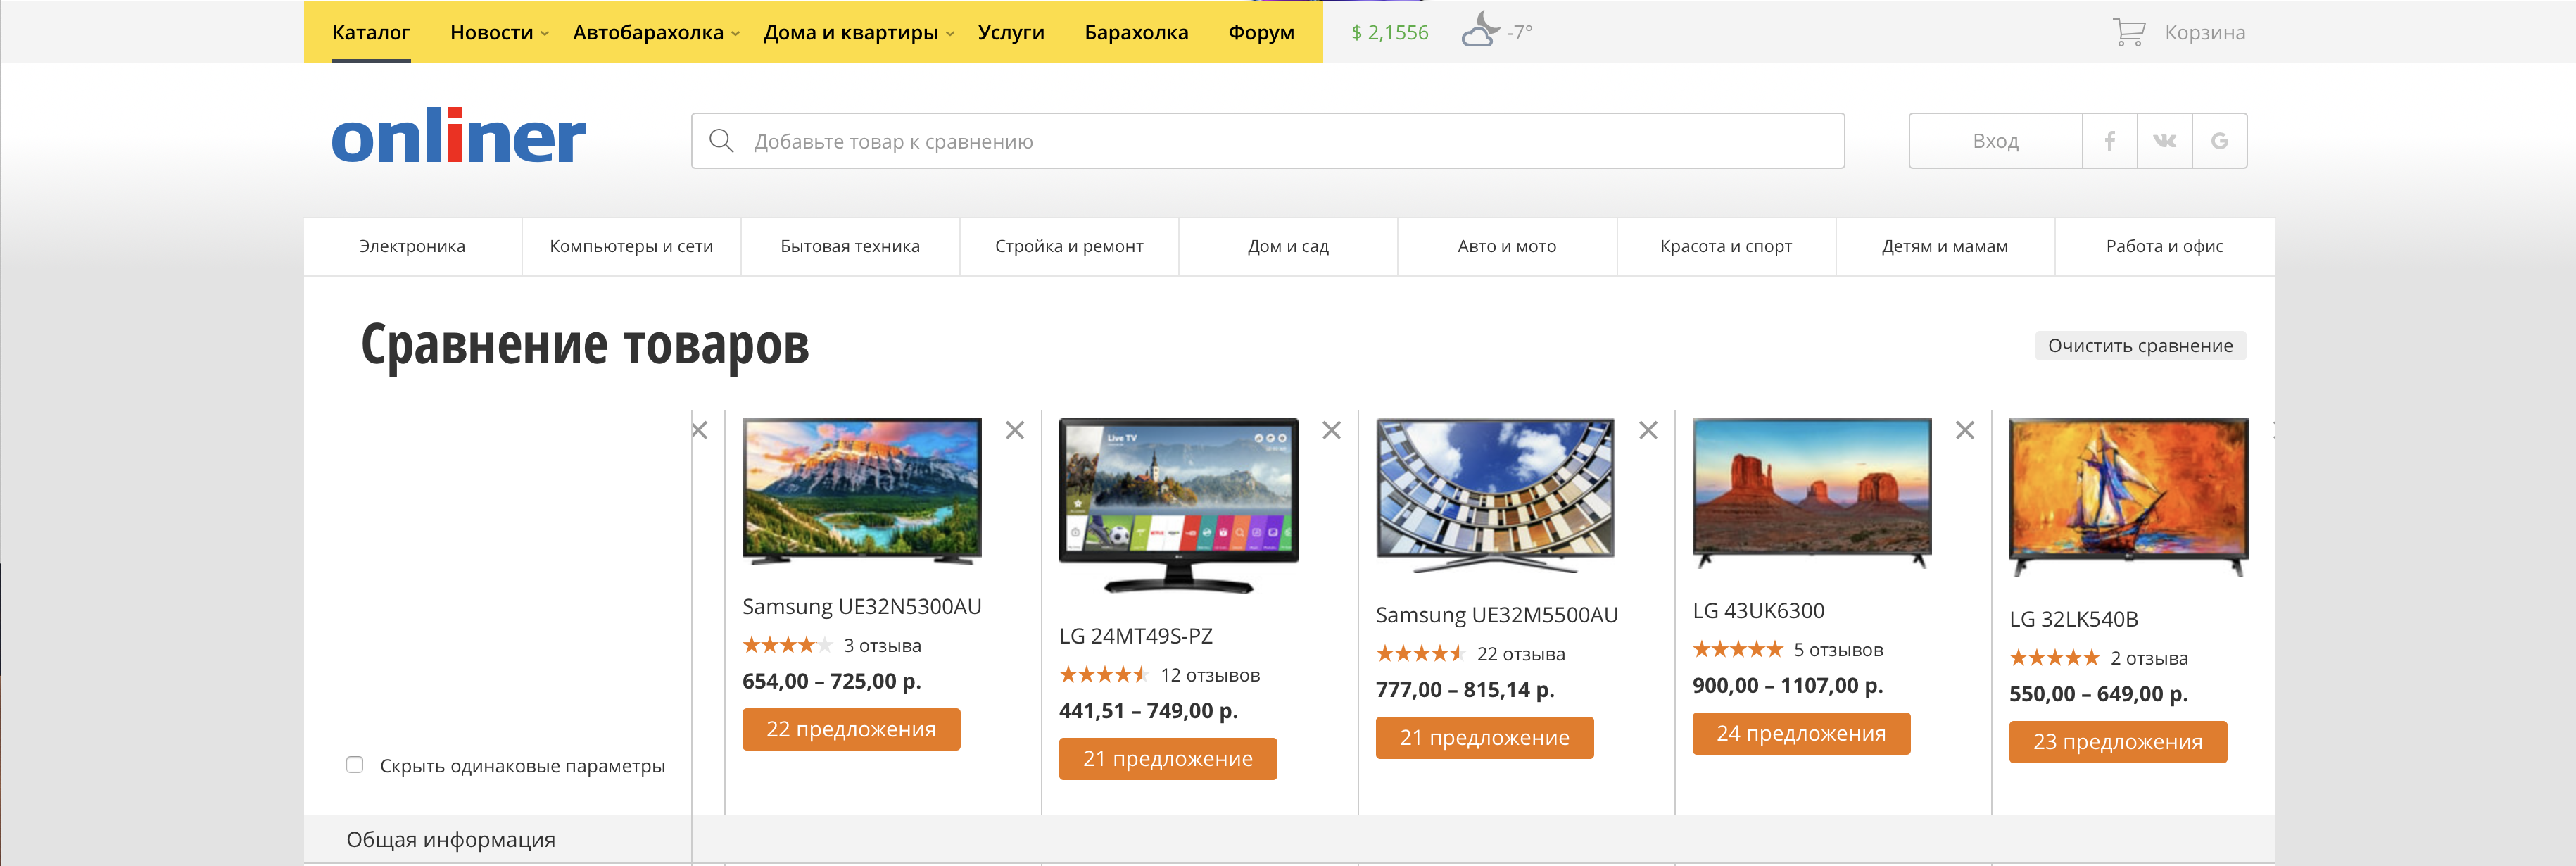Viewport: 2576px width, 866px height.
Task: View 3 отзыва for Samsung UE32N5300AU
Action: 882,645
